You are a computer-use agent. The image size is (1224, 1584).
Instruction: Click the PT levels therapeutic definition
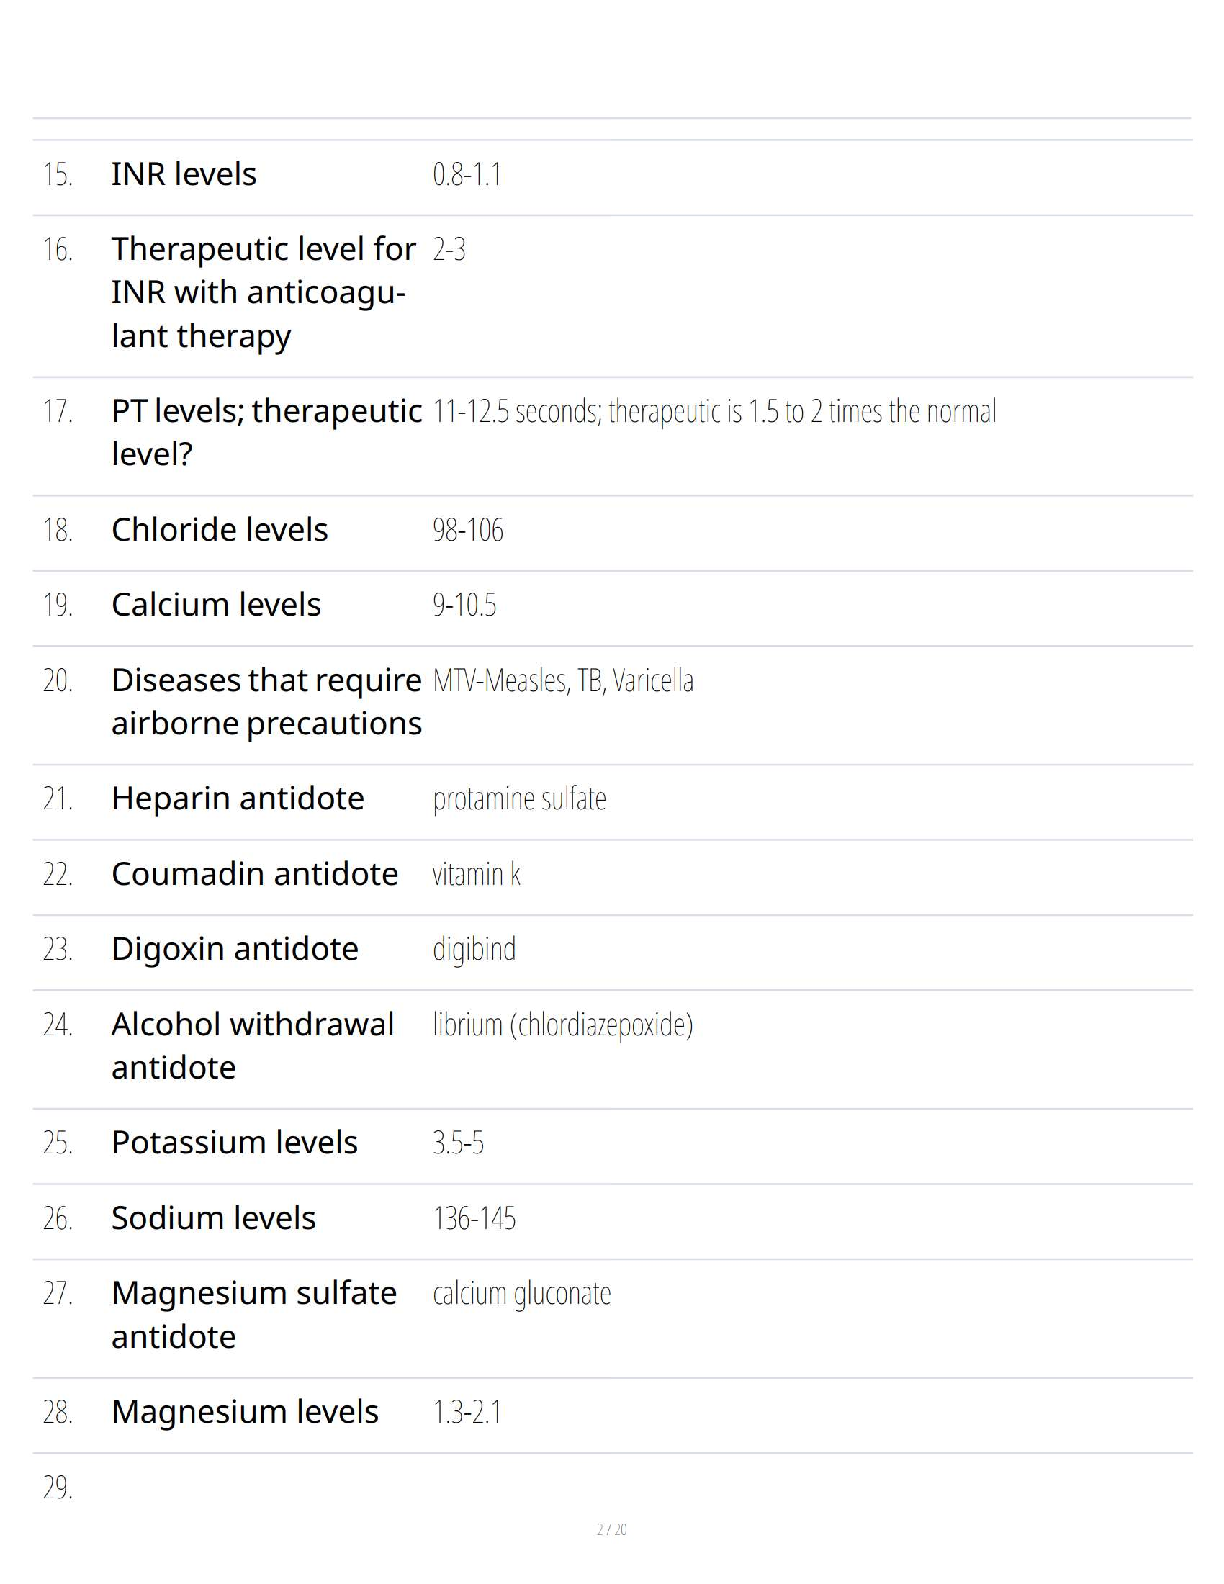[714, 411]
